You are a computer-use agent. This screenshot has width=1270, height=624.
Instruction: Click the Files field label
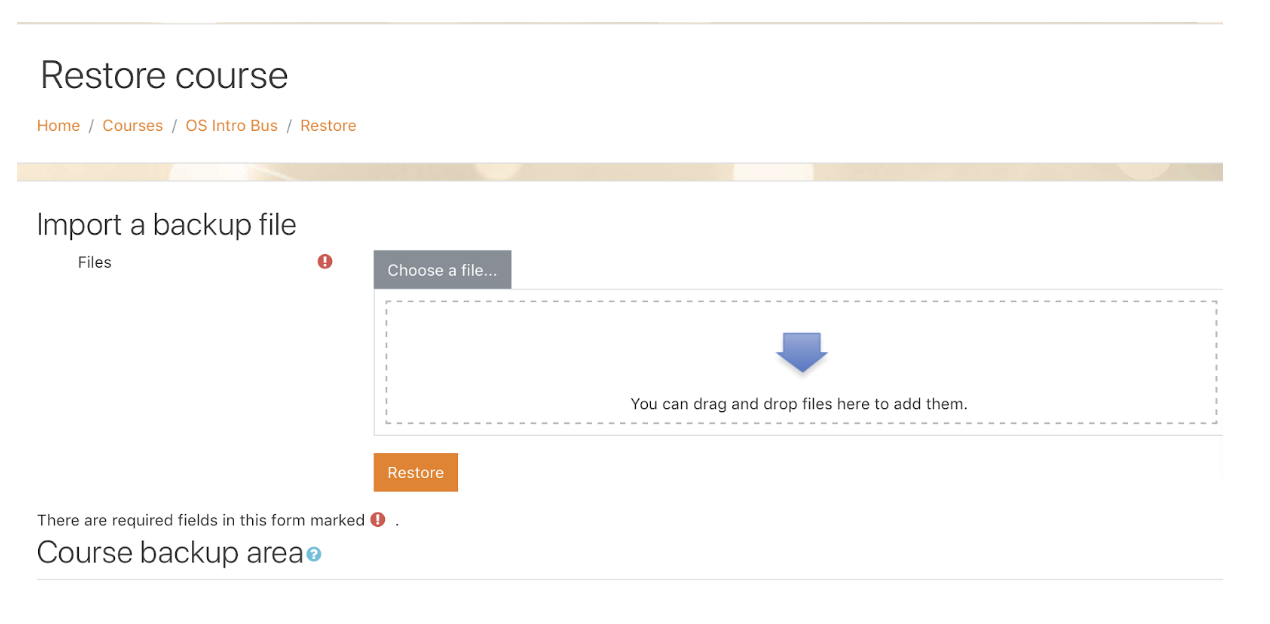pyautogui.click(x=94, y=262)
